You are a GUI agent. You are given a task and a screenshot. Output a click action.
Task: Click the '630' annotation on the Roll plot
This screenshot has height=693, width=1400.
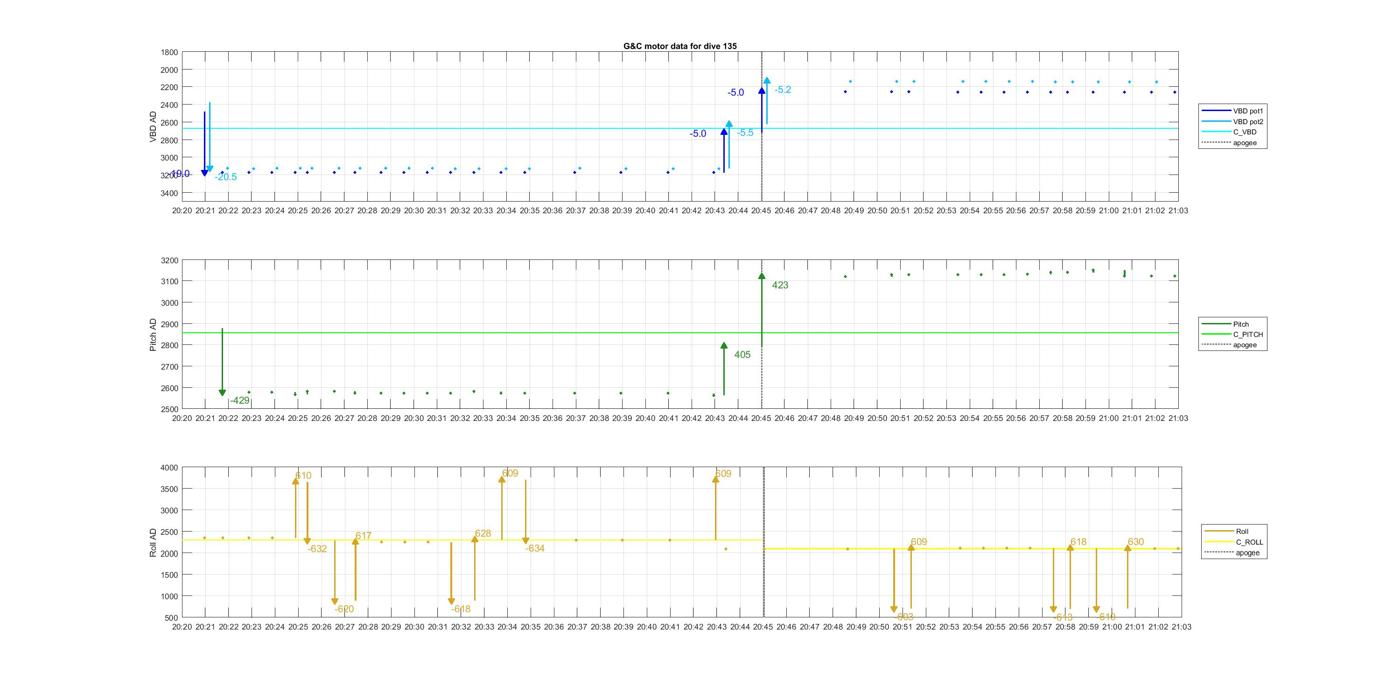pyautogui.click(x=1136, y=542)
